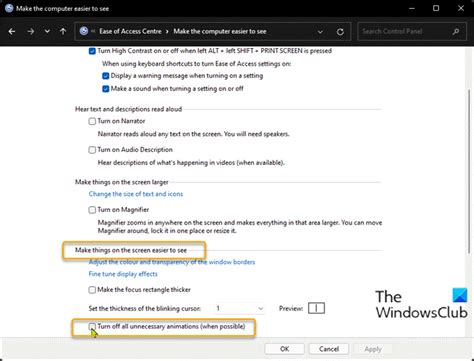Click the forward navigation arrow
474x361 pixels.
coord(31,32)
